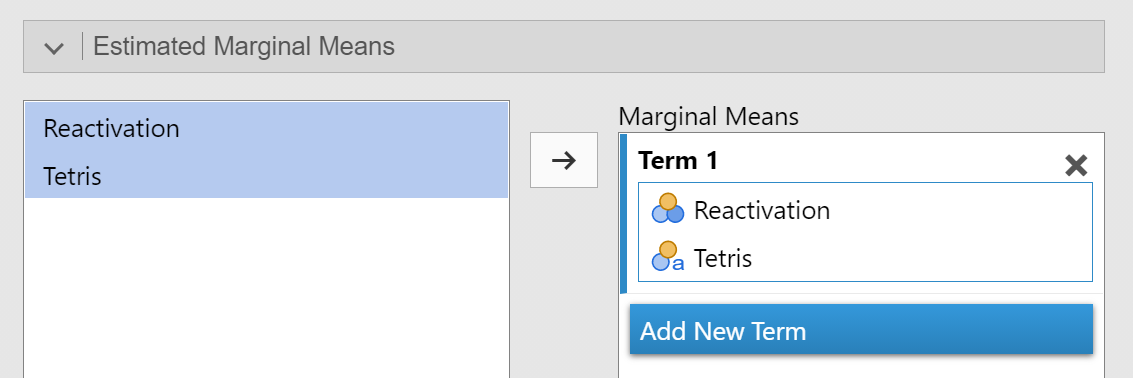Select the Term 1 heading

point(678,160)
